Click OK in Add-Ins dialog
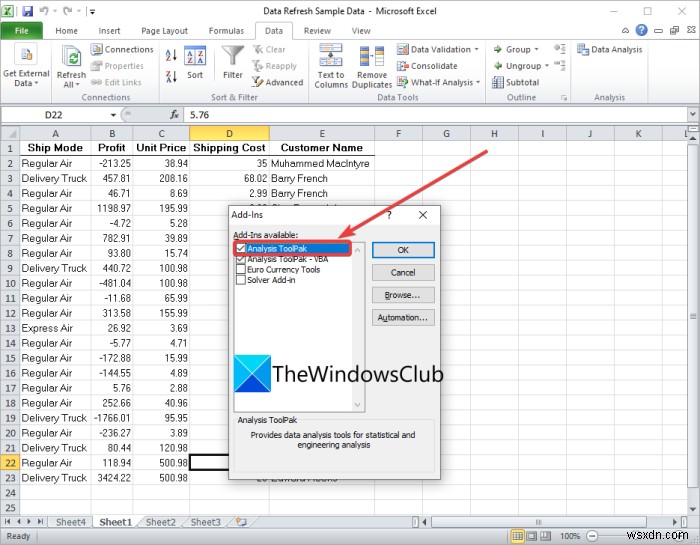 point(403,250)
